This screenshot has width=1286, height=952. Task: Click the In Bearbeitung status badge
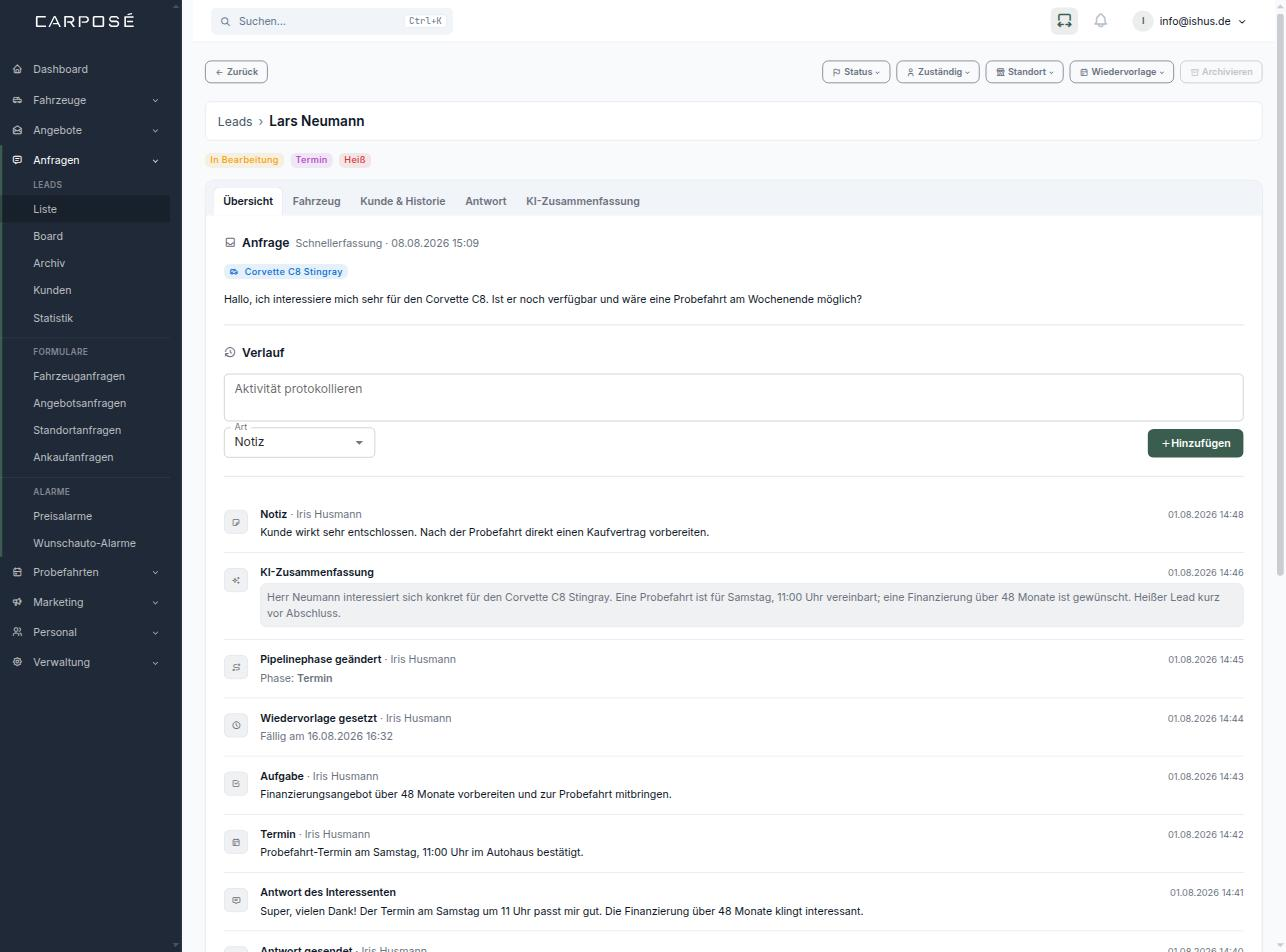(244, 160)
